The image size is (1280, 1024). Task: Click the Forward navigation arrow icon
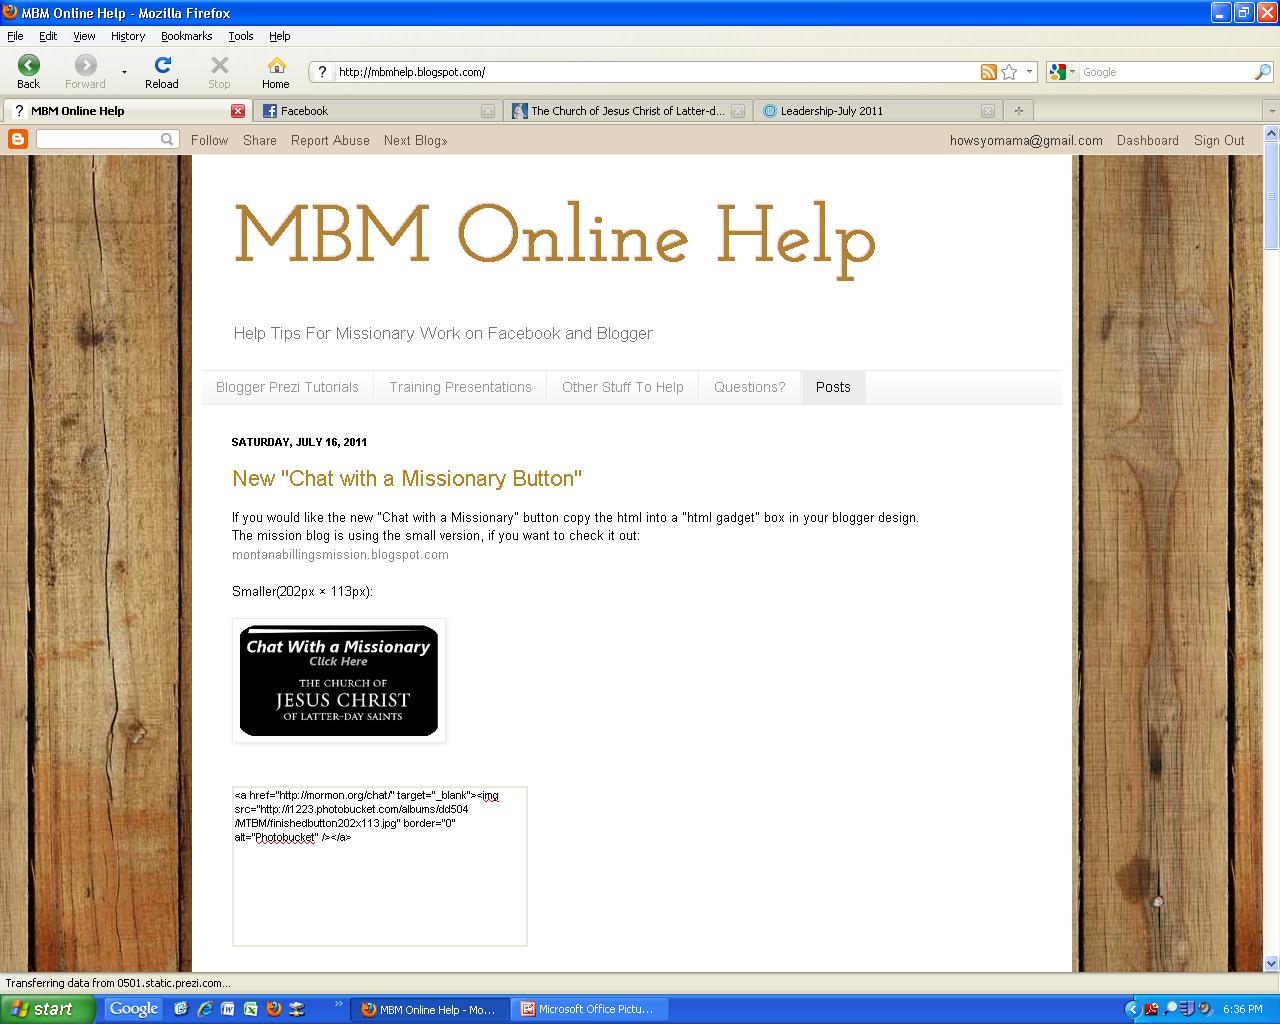[86, 66]
